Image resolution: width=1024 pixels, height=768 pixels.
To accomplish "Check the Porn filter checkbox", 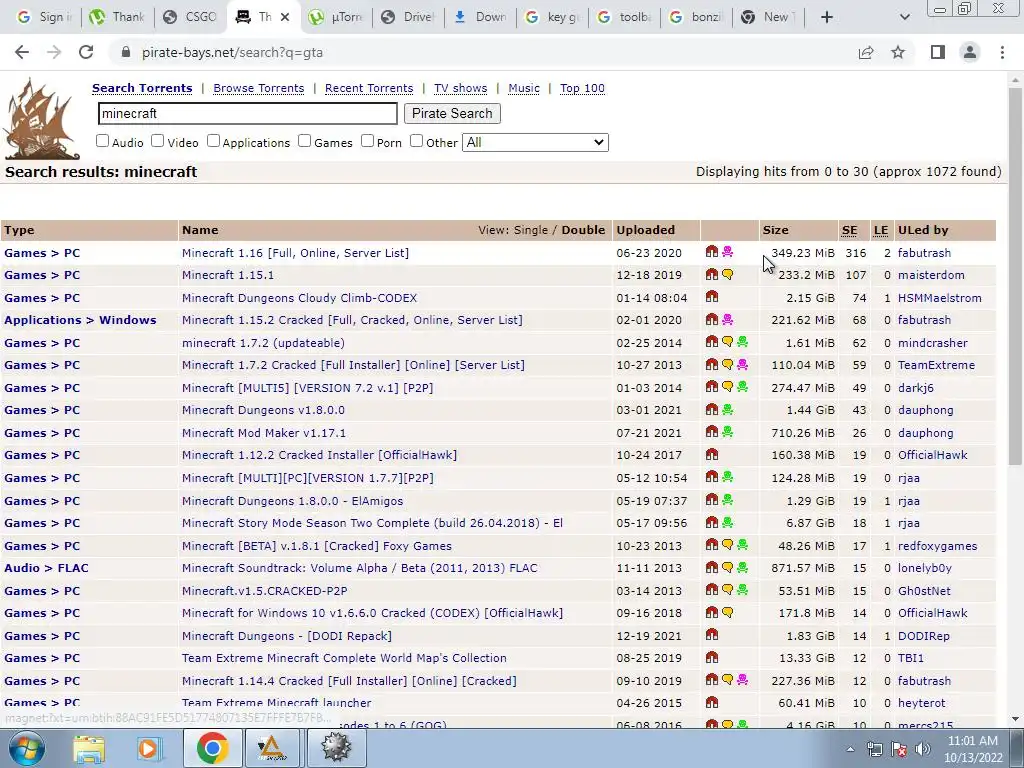I will [368, 140].
